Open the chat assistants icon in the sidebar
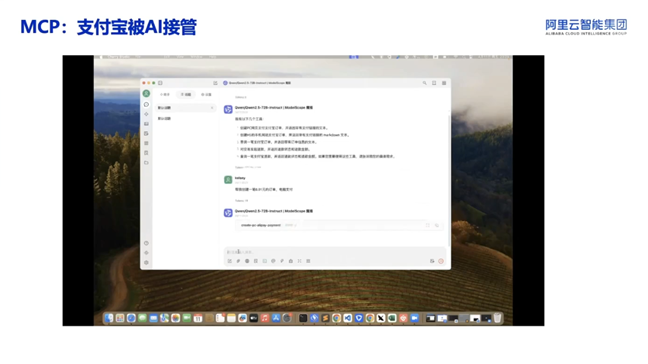 [x=146, y=105]
